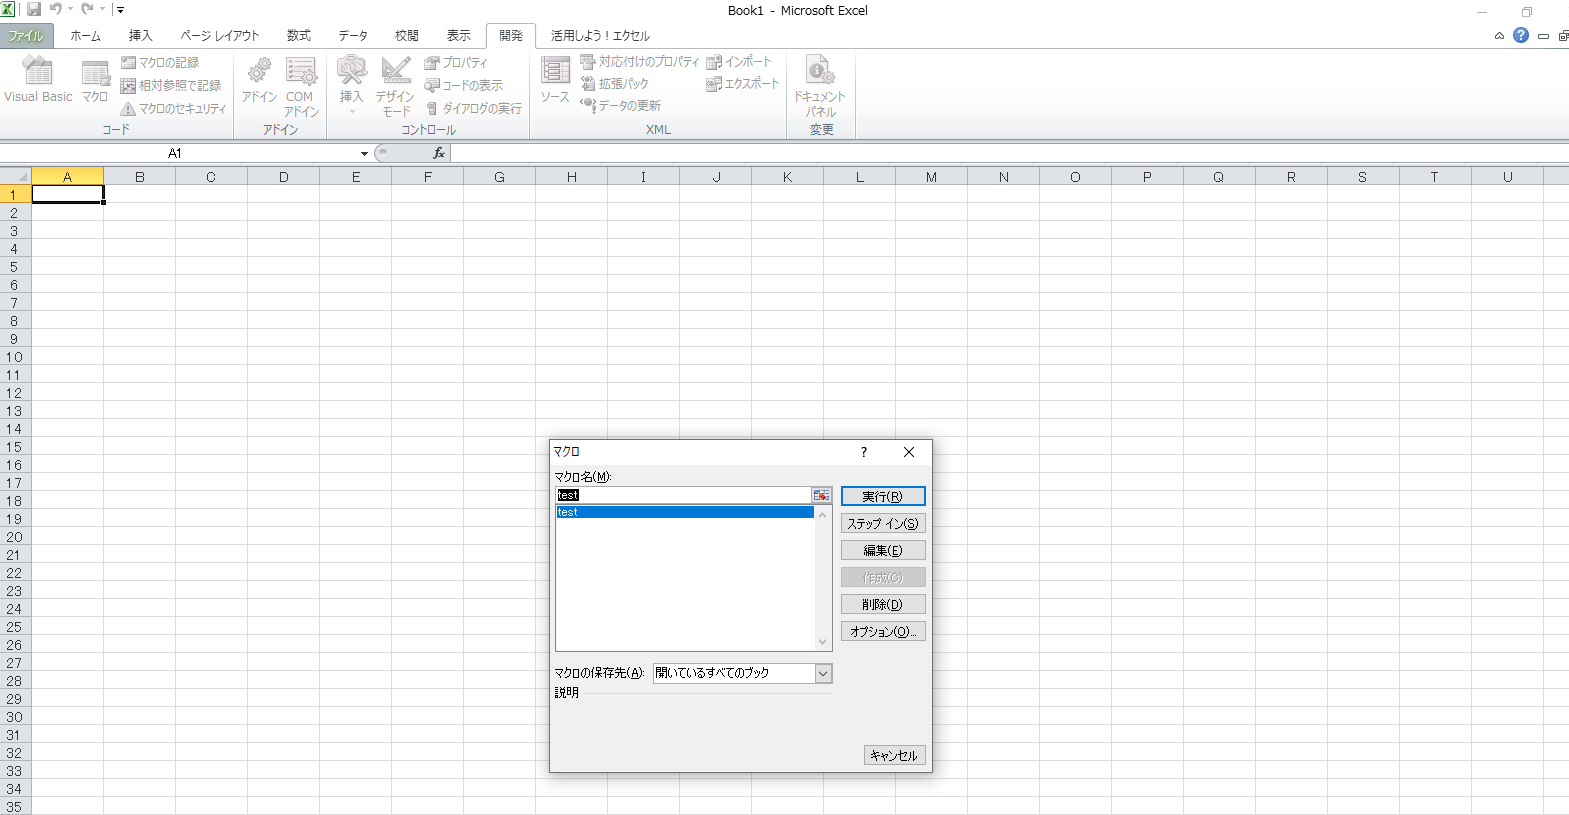Open the Macros list button in the ribbon

click(95, 81)
